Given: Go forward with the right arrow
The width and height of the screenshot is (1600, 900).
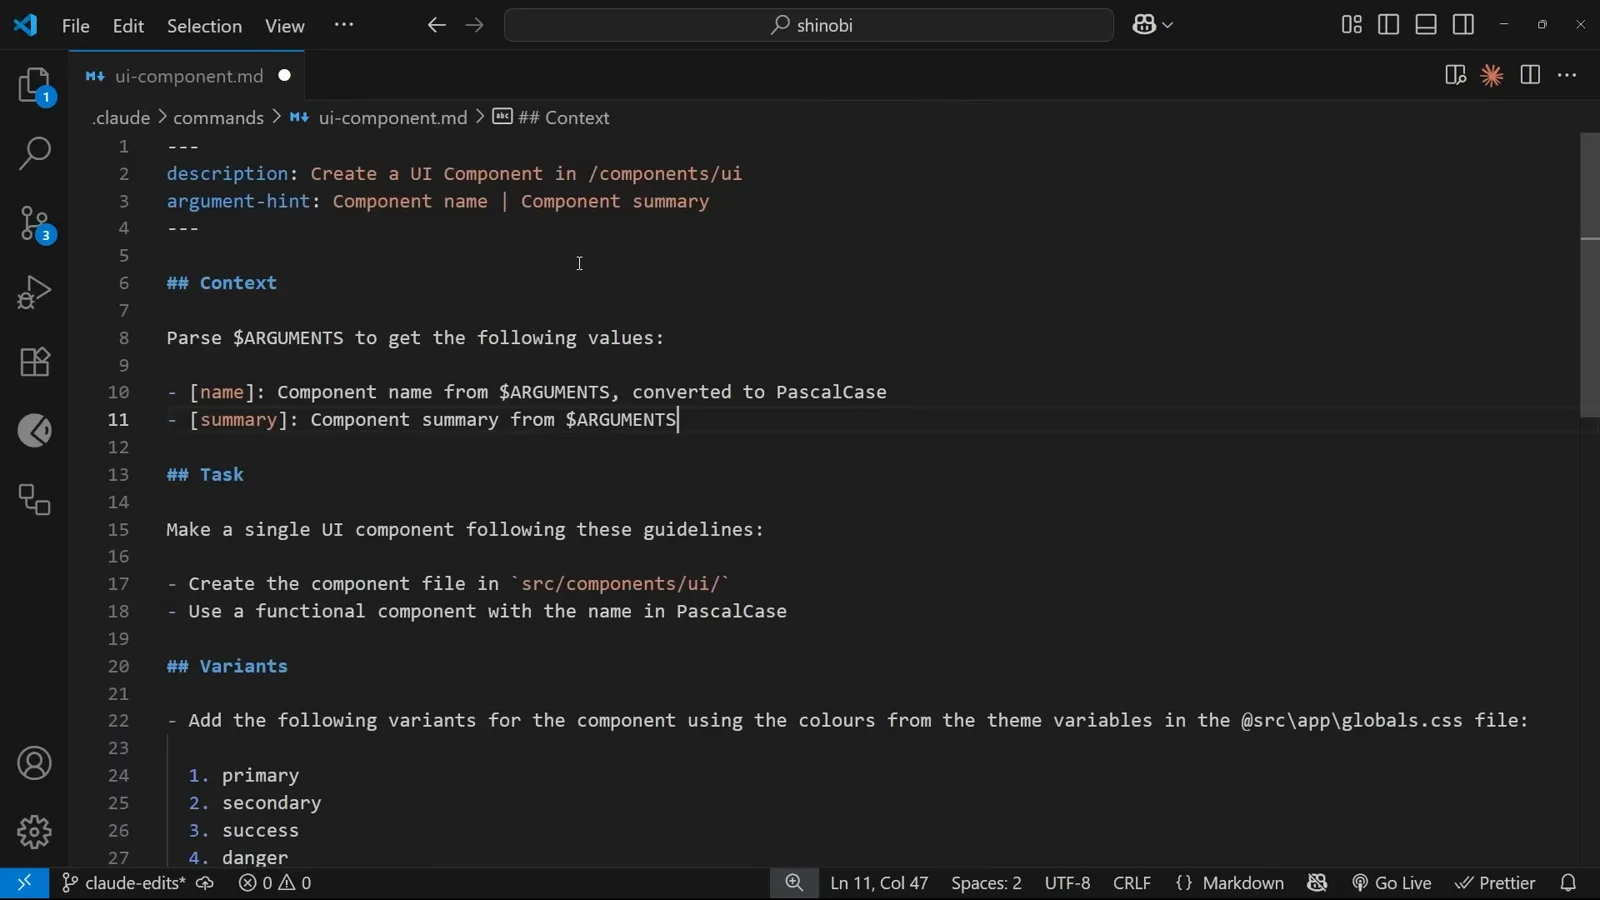Looking at the screenshot, I should click(475, 25).
